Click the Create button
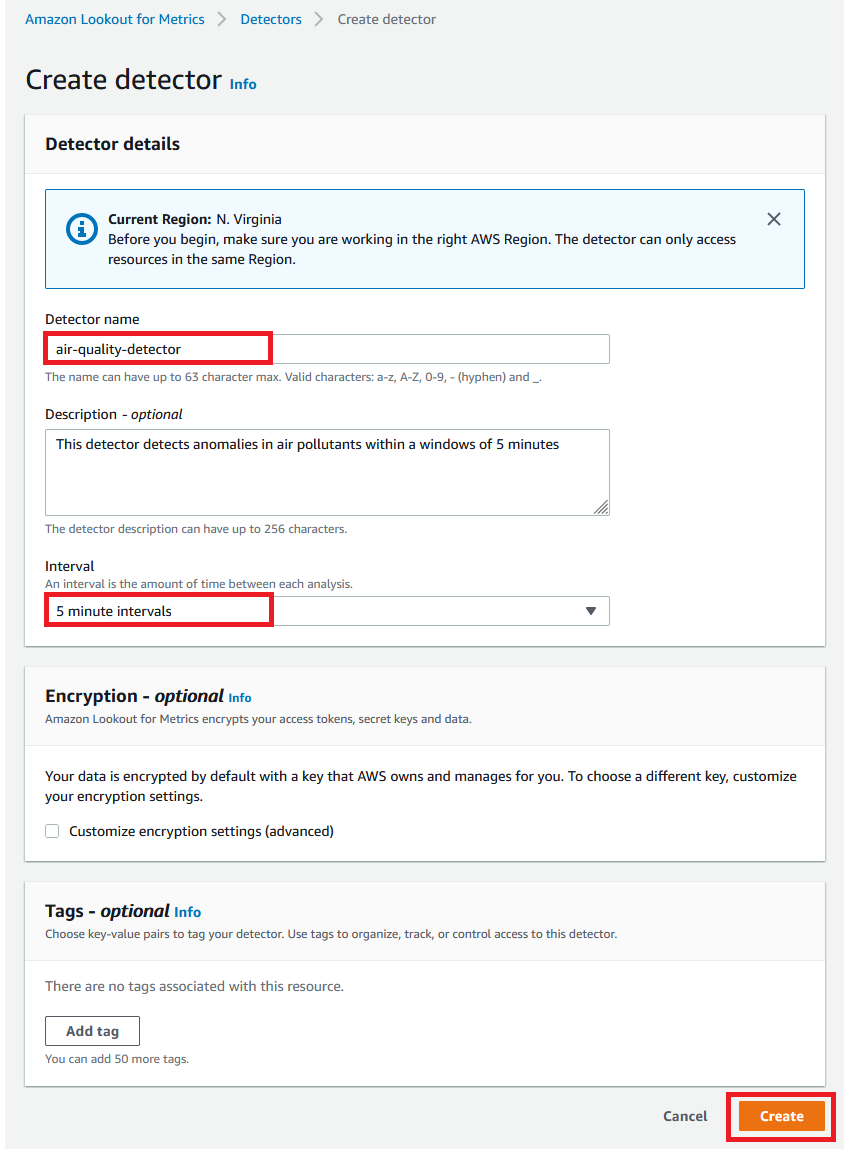Screen dimensions: 844x1149 [x=781, y=1116]
